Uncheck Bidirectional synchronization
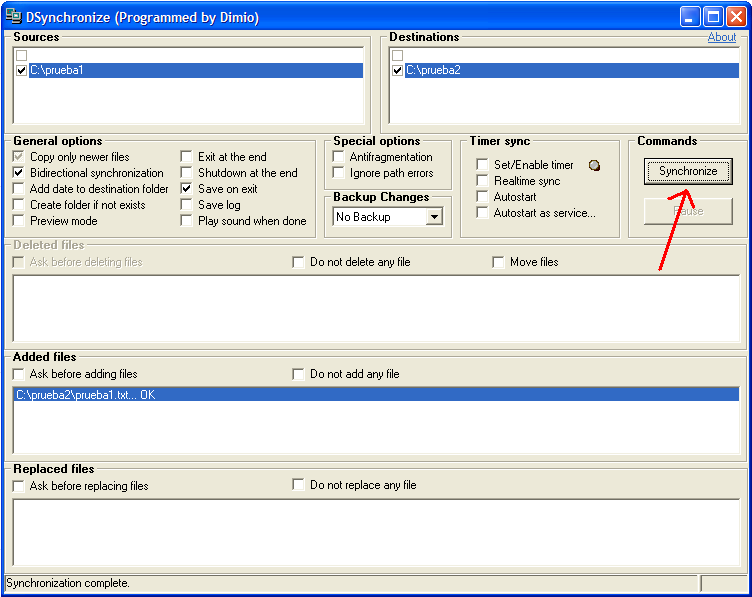This screenshot has width=752, height=597. pyautogui.click(x=19, y=173)
